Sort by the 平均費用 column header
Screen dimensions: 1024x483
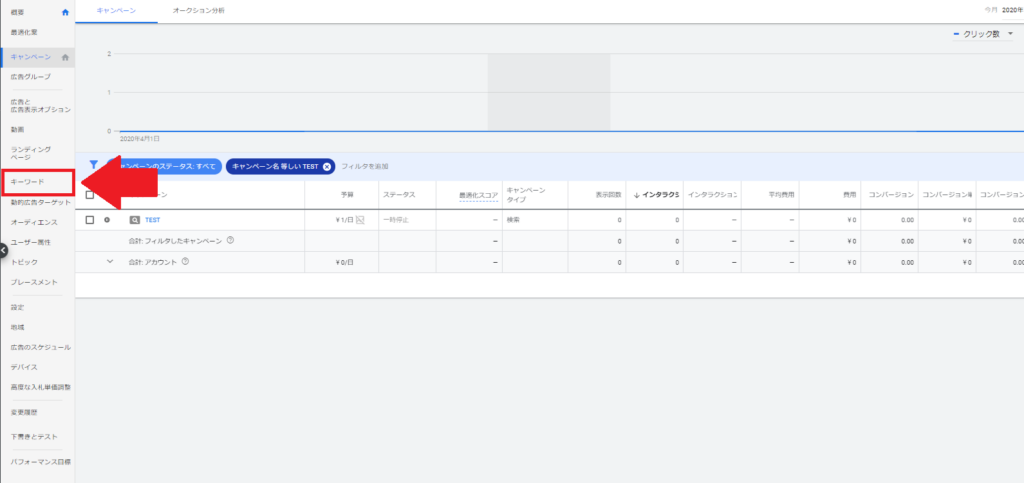click(781, 195)
